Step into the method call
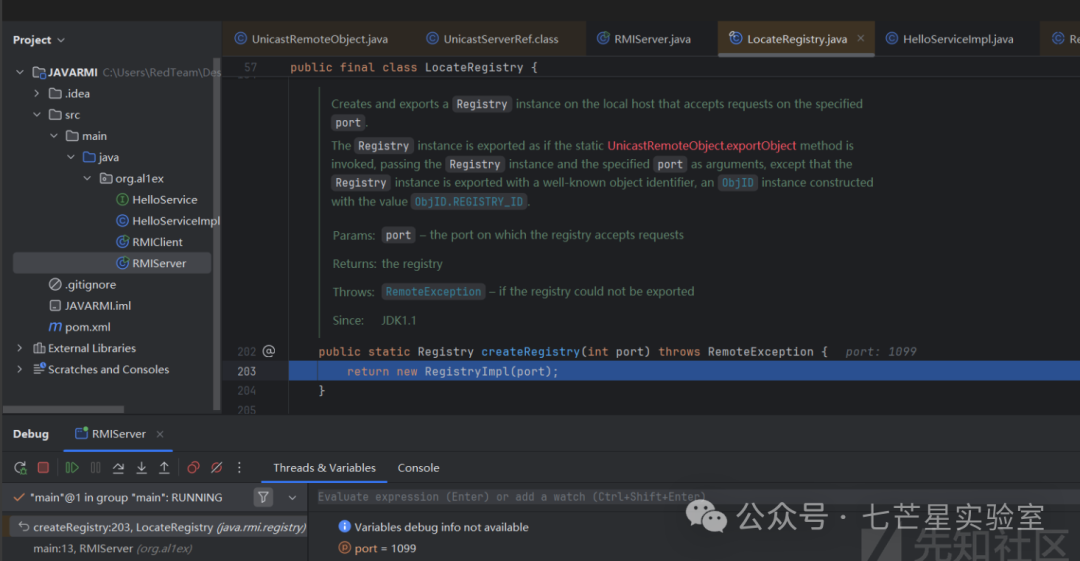 141,467
